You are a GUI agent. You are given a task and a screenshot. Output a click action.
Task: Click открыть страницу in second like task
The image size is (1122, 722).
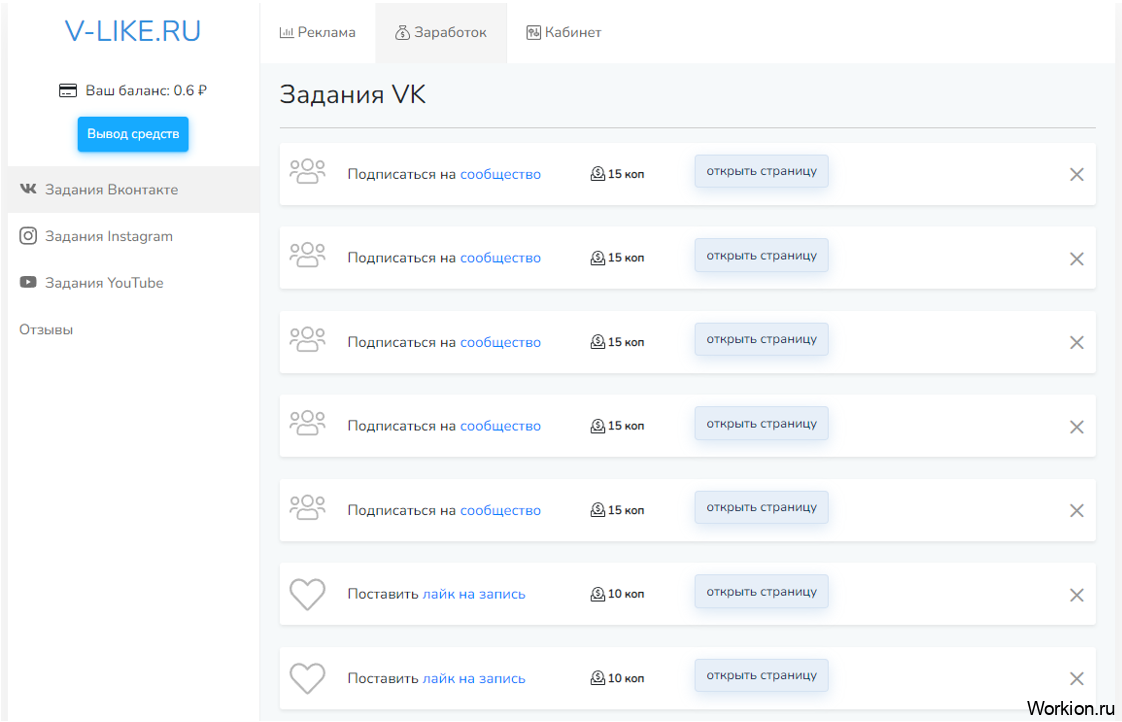pyautogui.click(x=761, y=675)
